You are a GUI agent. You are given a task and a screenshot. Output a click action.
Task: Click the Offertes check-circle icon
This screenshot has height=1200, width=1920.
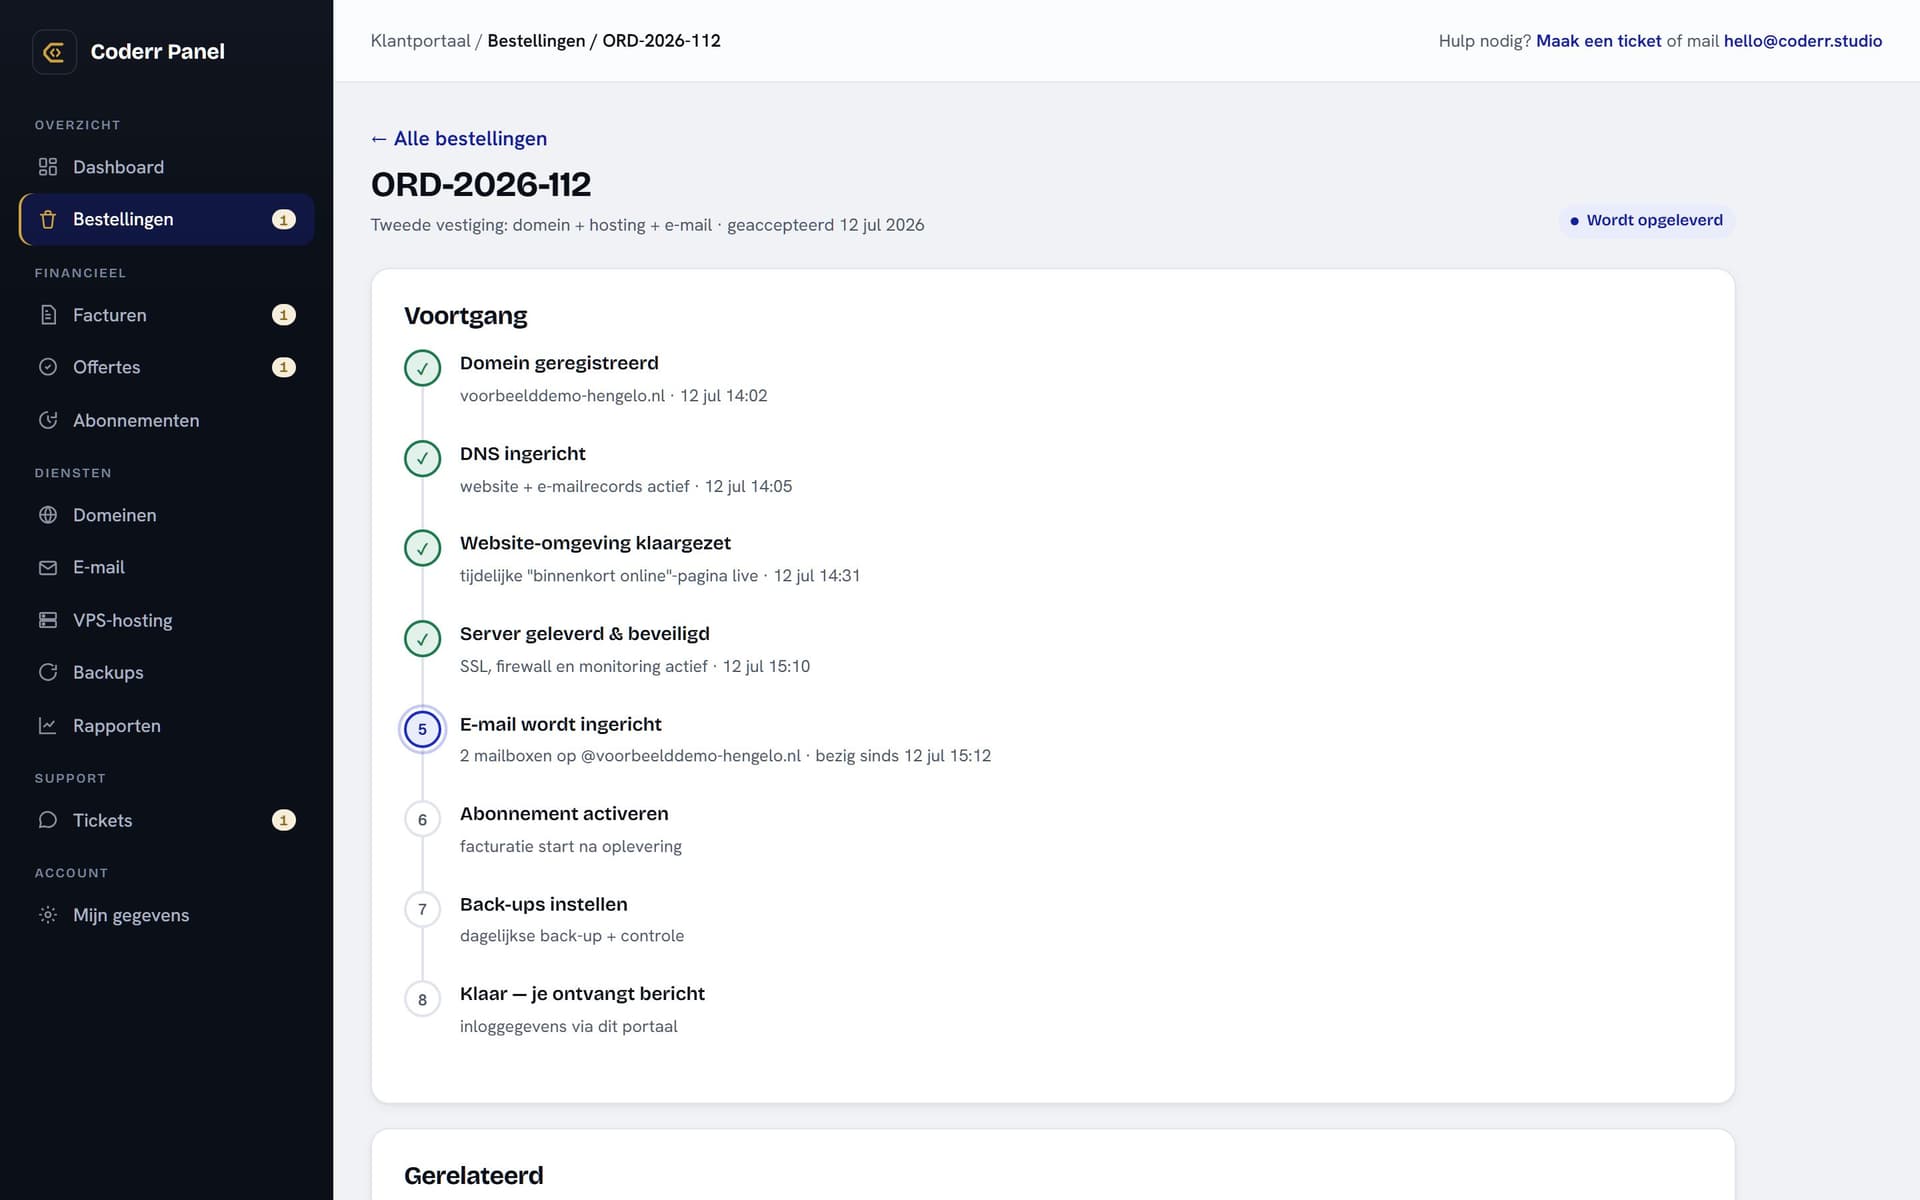(48, 367)
